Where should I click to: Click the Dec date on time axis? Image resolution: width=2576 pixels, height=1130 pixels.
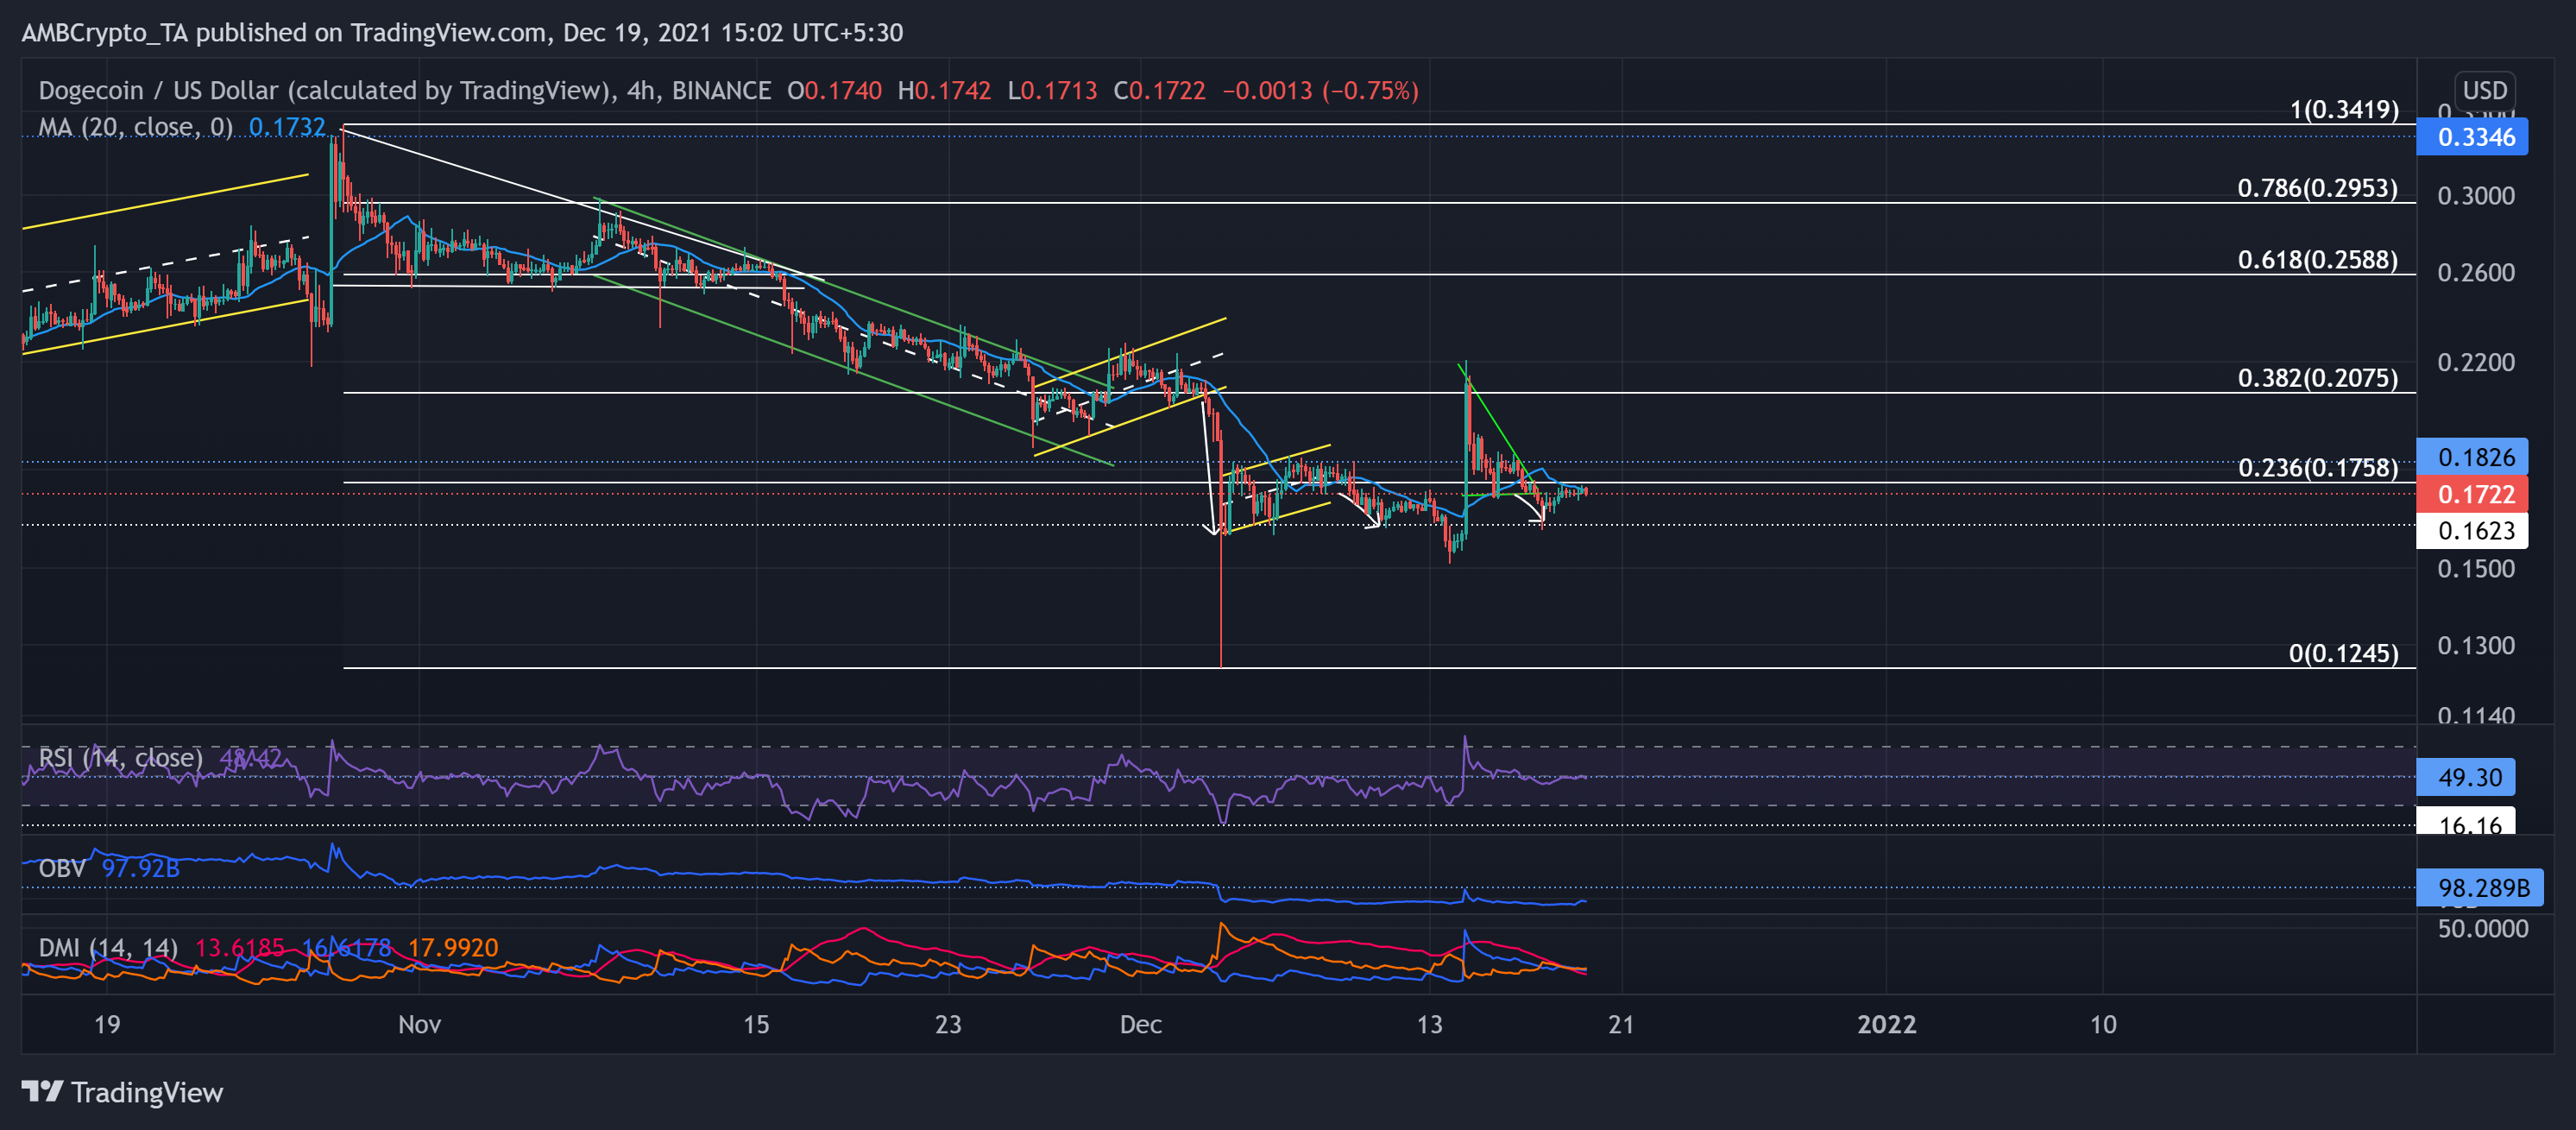[x=1141, y=1024]
